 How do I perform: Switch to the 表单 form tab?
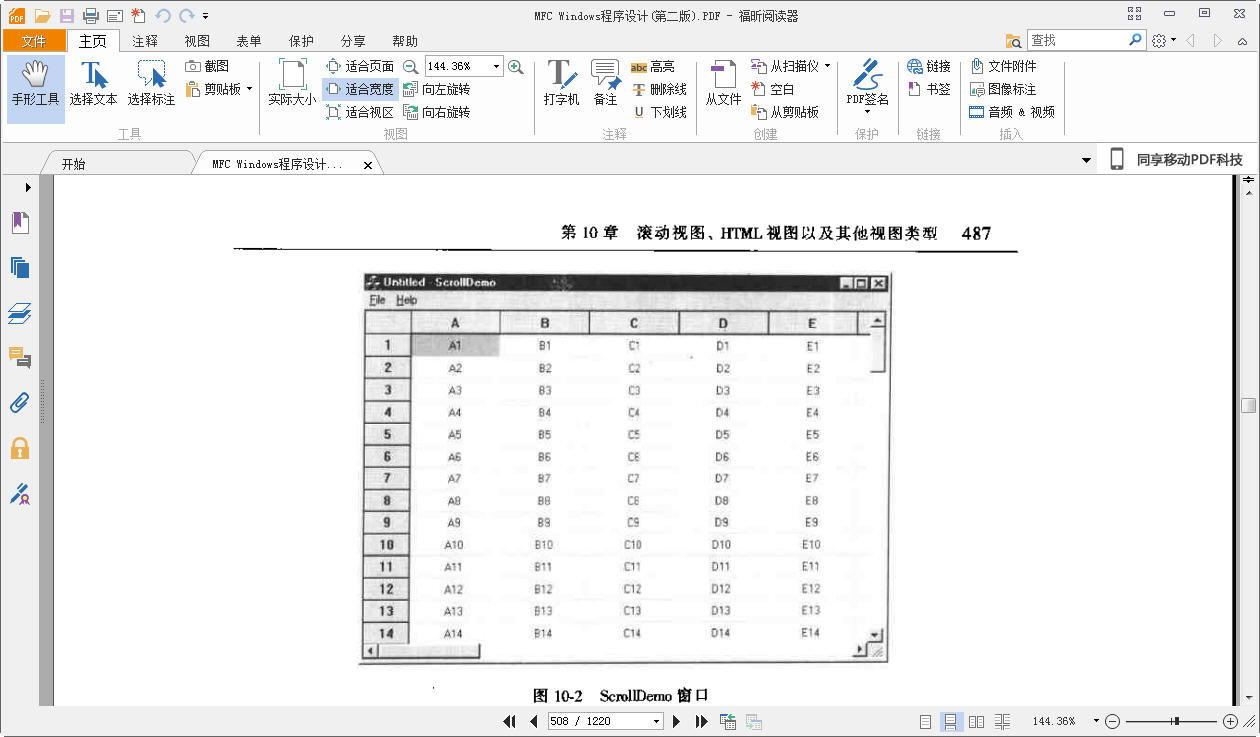click(249, 41)
